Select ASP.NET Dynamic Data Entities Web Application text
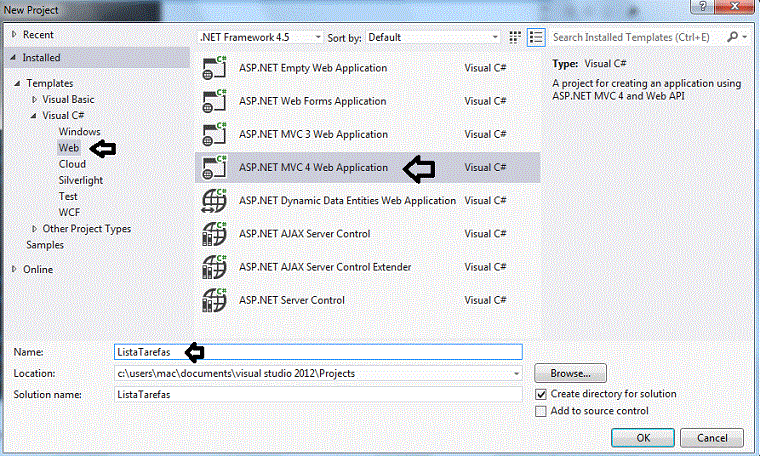This screenshot has width=760, height=456. click(347, 201)
